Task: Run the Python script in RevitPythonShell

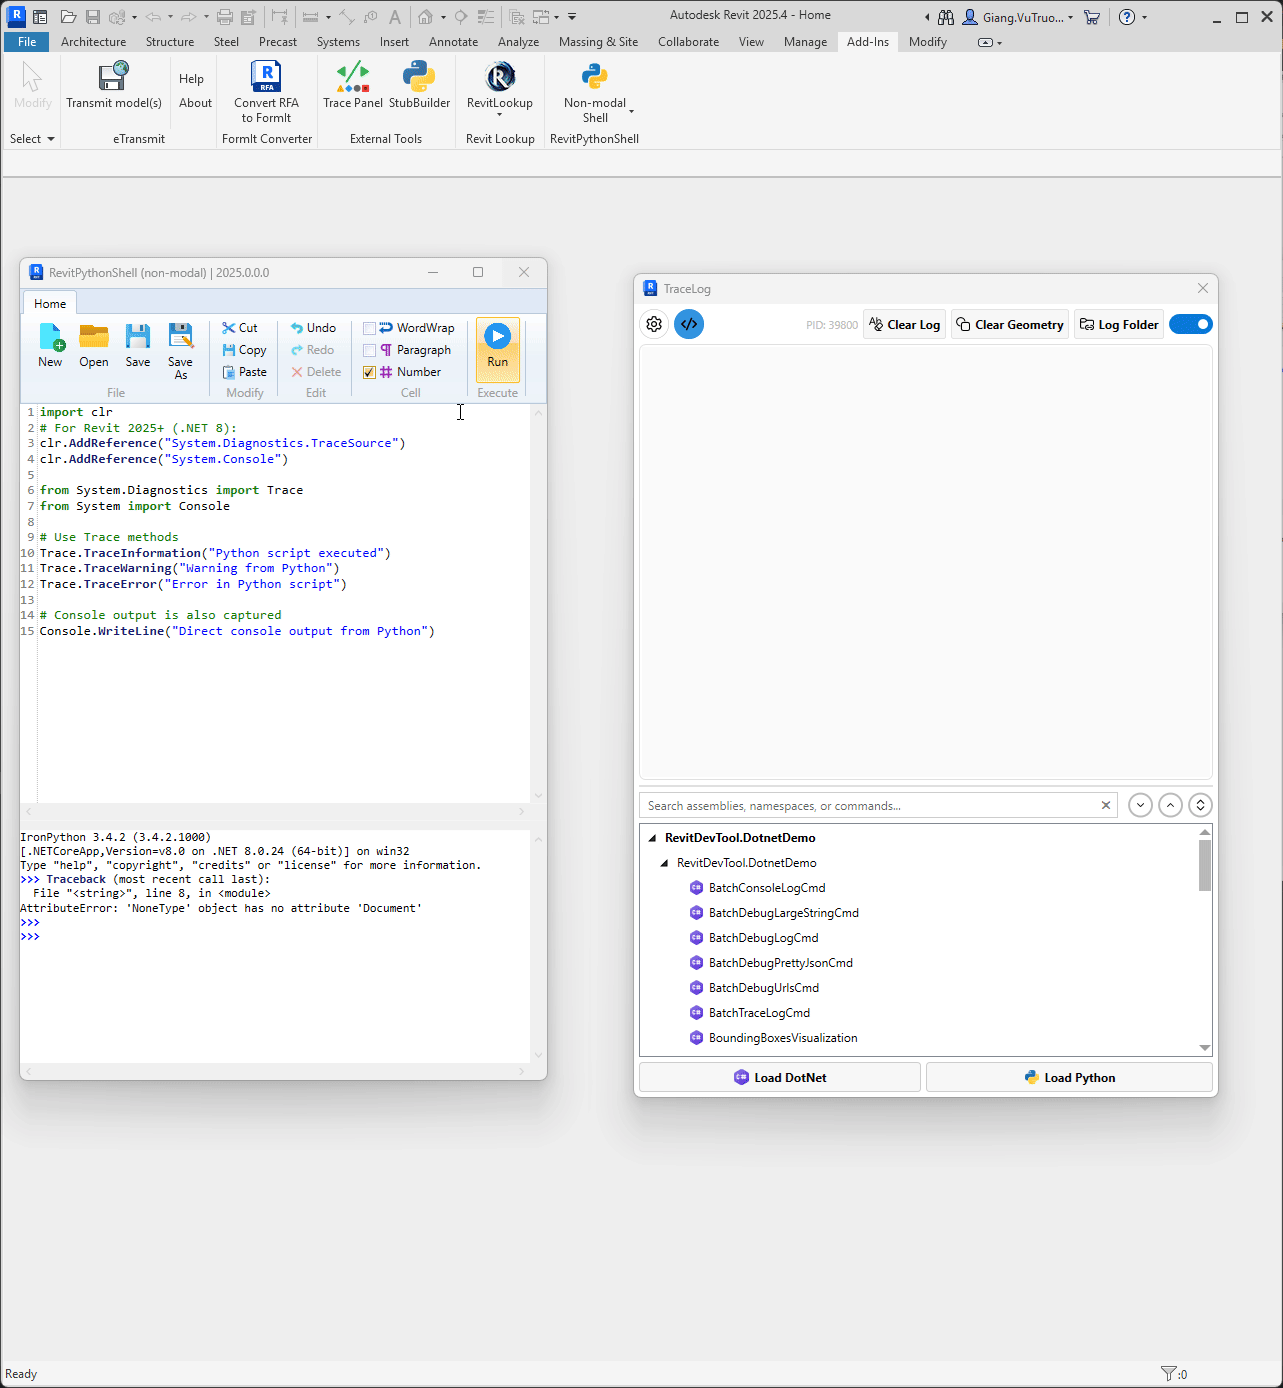Action: (497, 347)
